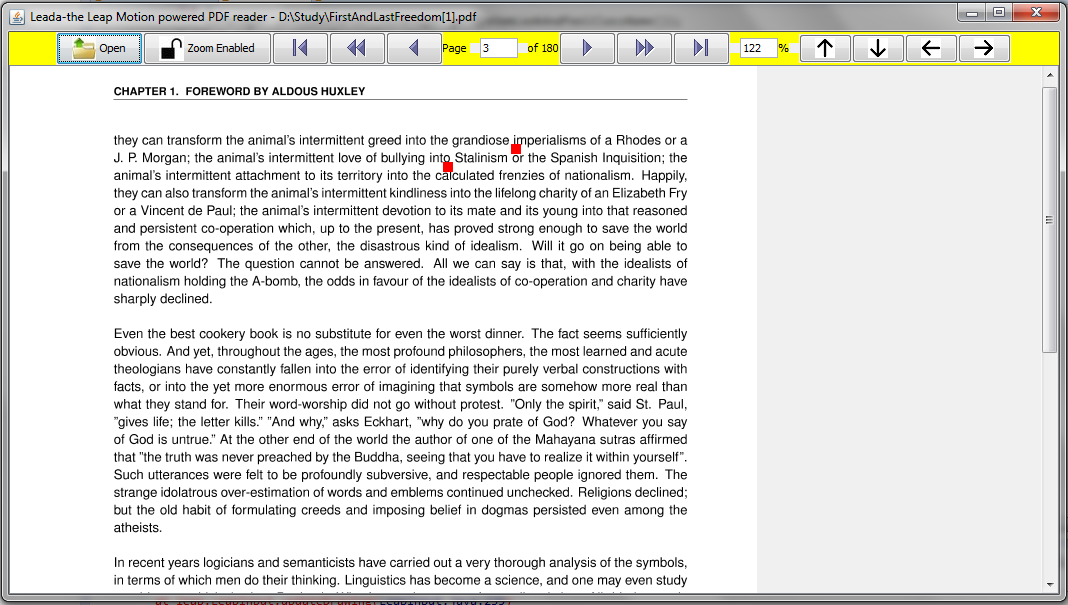Click the word 'atheists.' ending the paragraph
Image resolution: width=1068 pixels, height=605 pixels.
138,528
